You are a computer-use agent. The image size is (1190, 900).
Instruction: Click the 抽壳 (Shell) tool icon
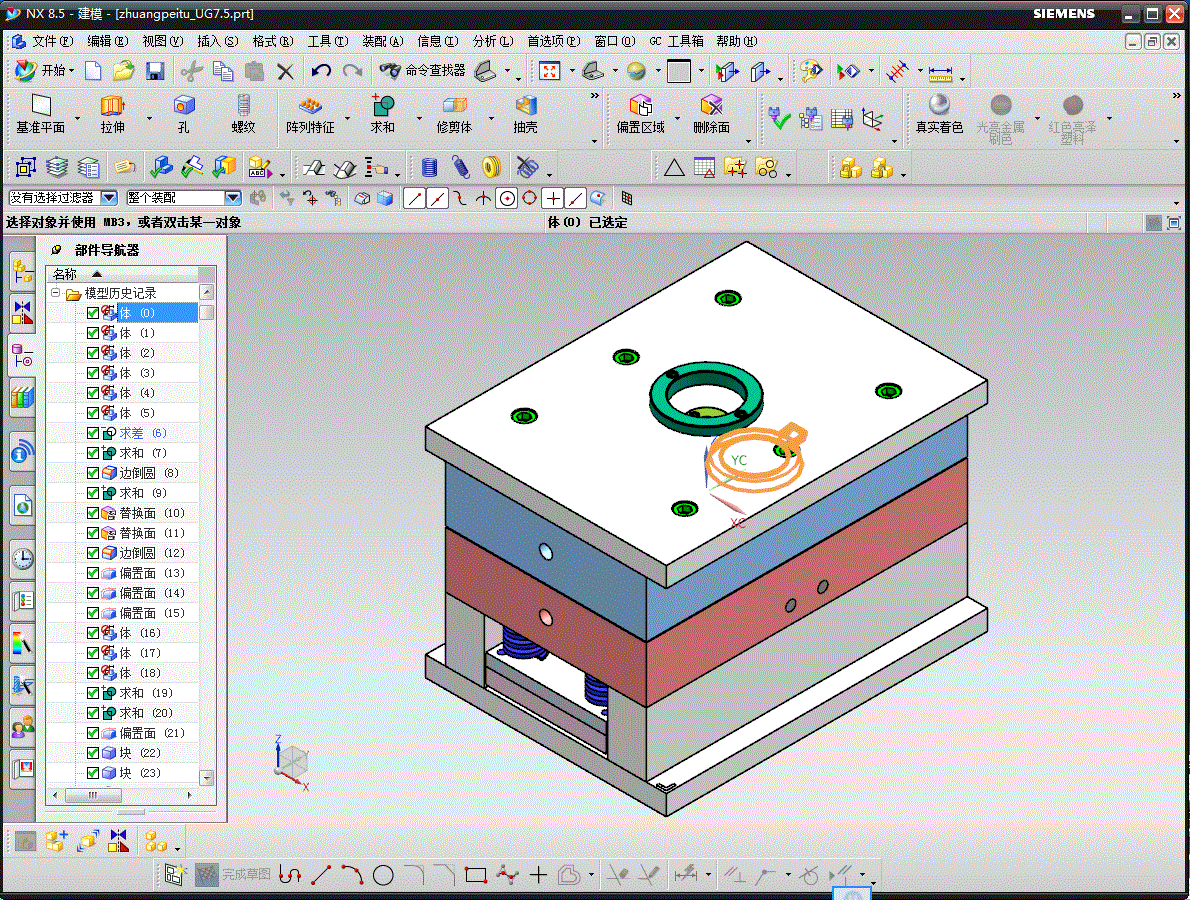(526, 105)
